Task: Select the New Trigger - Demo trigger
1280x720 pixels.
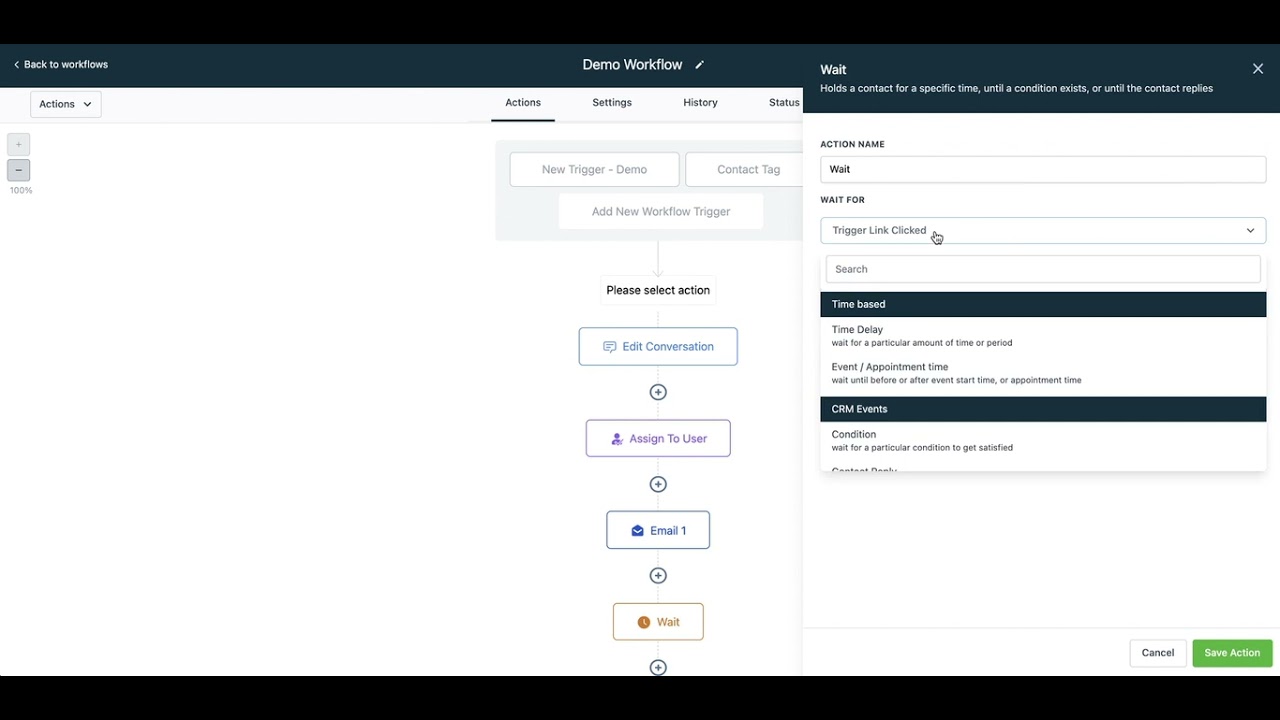Action: 594,169
